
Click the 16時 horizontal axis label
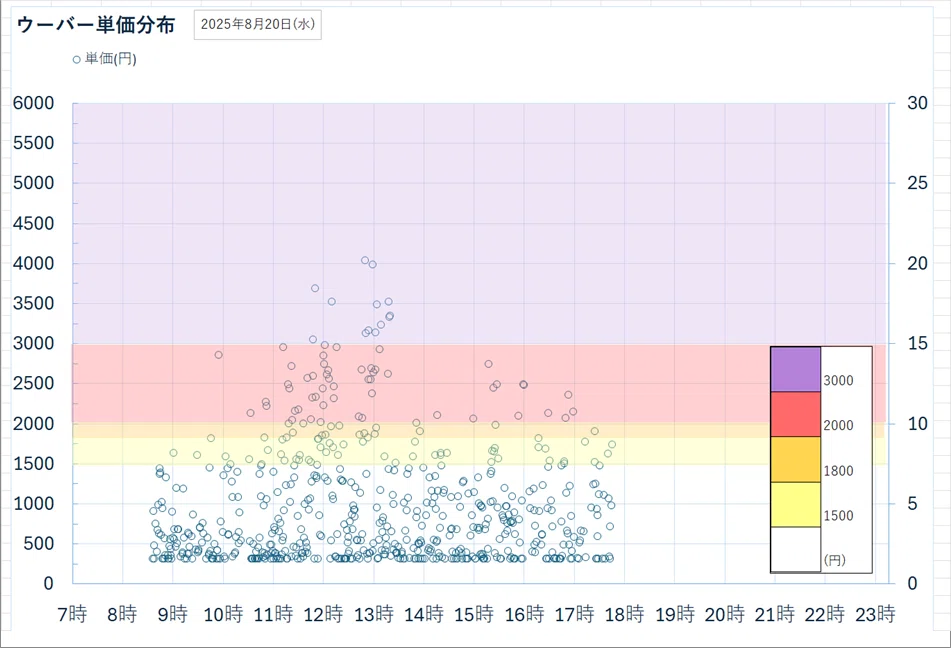[525, 614]
